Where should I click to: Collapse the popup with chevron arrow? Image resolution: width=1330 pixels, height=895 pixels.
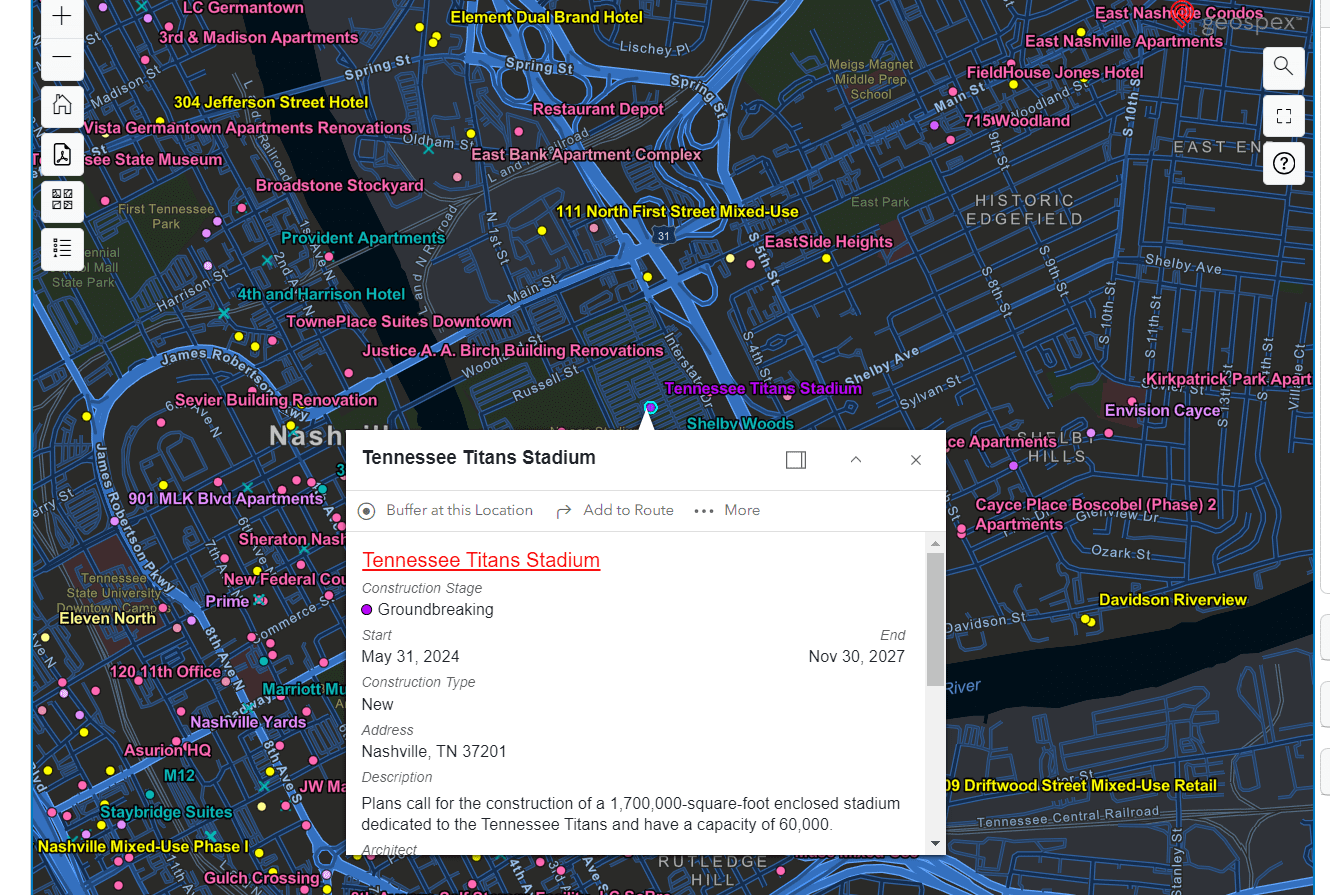(x=856, y=460)
